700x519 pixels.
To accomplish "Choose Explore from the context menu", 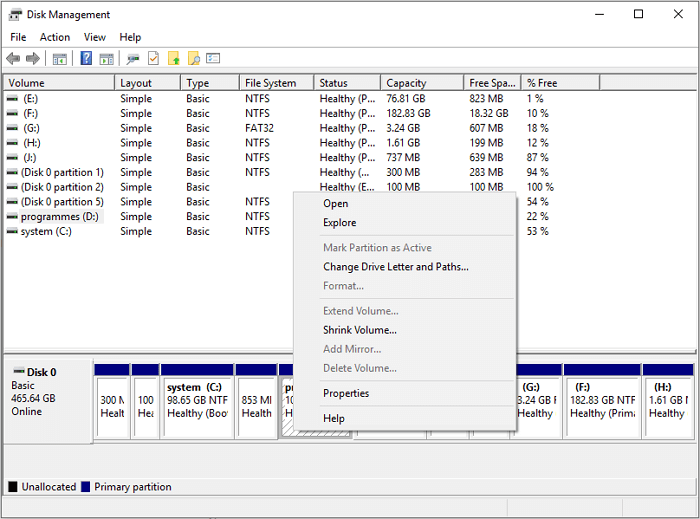I will click(x=339, y=223).
